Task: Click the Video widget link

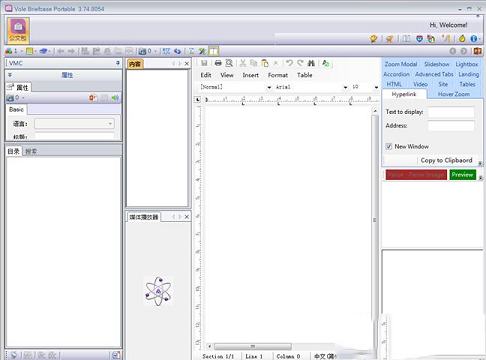Action: click(x=420, y=84)
